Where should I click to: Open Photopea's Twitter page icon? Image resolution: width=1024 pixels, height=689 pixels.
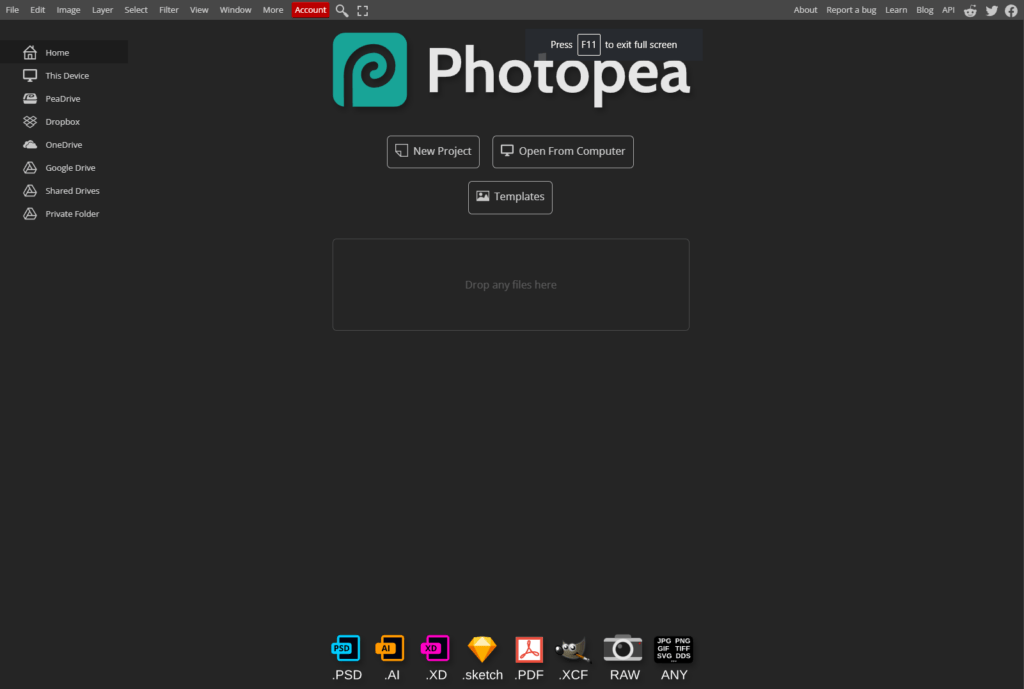click(991, 10)
